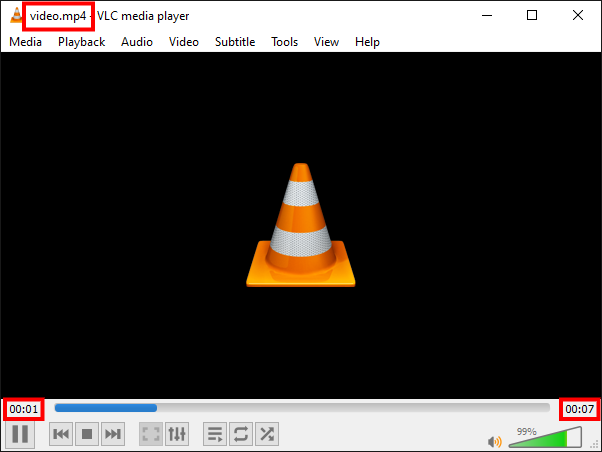Mute audio via speaker icon
This screenshot has height=452, width=602.
click(x=494, y=442)
